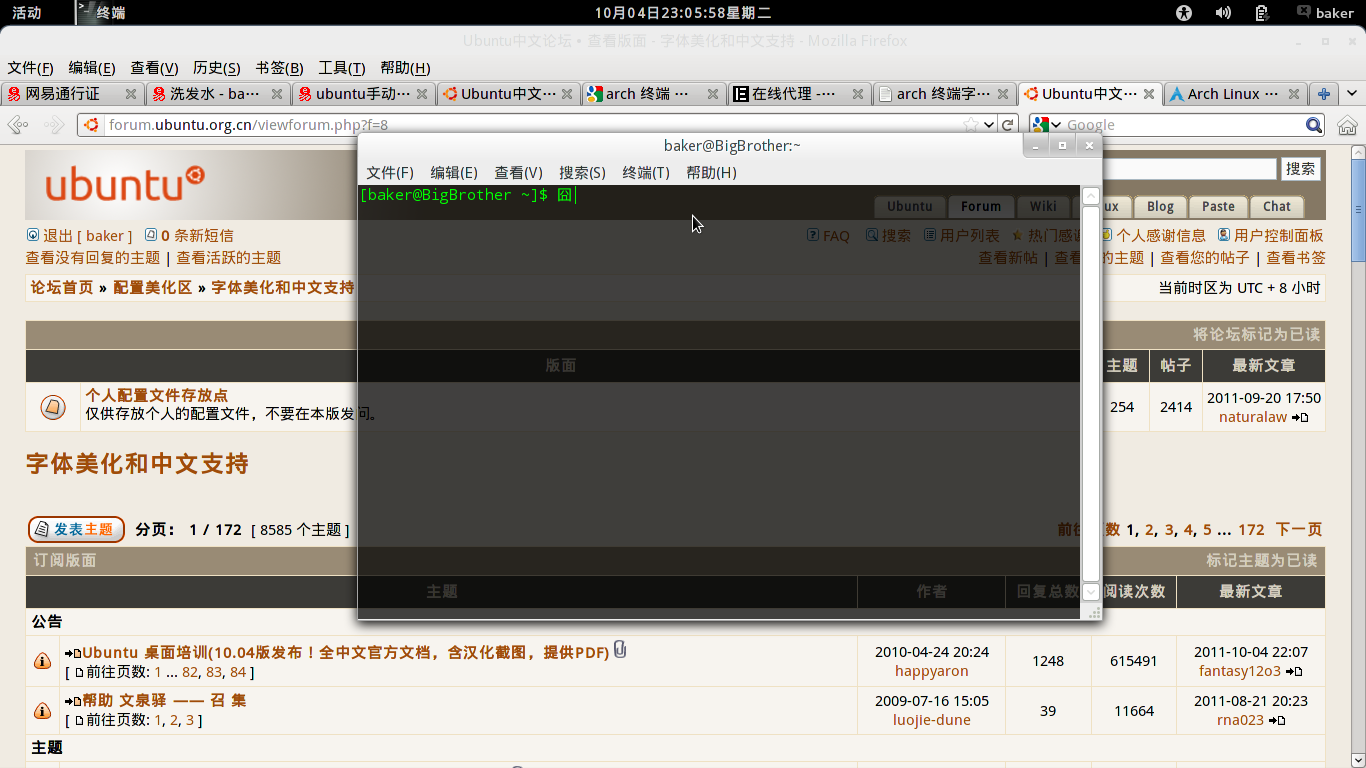Click 将论坛标记为已读 link
Viewport: 1366px width, 768px height.
pos(1257,334)
